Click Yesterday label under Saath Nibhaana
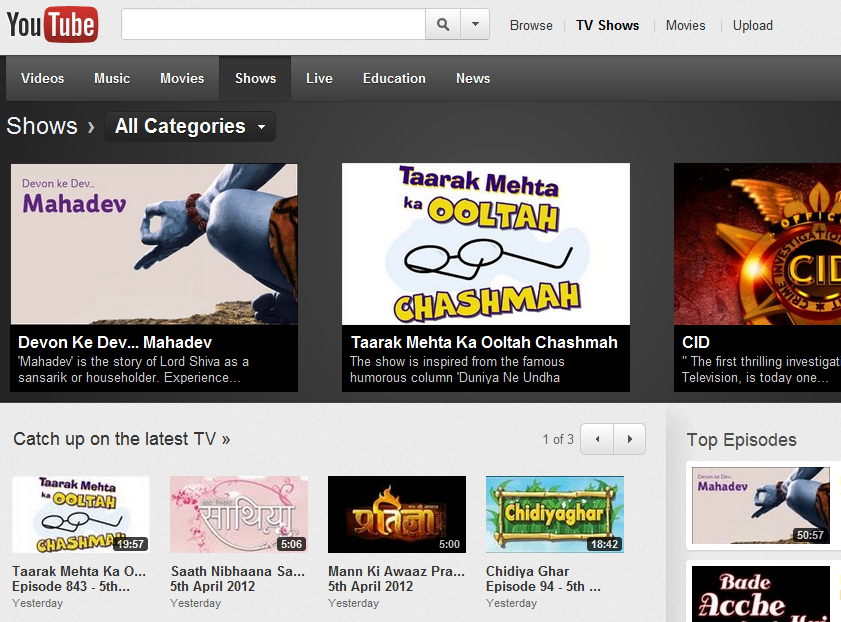Viewport: 841px width, 622px height. pyautogui.click(x=195, y=603)
